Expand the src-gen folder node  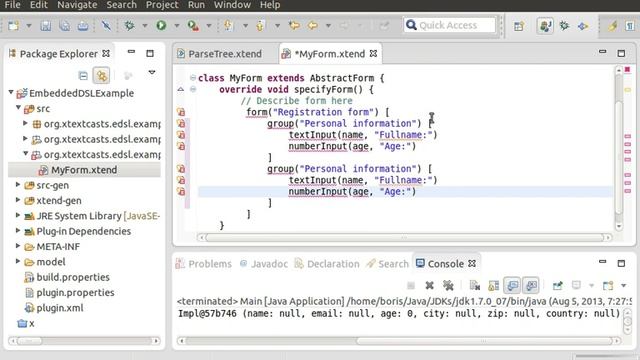18,184
